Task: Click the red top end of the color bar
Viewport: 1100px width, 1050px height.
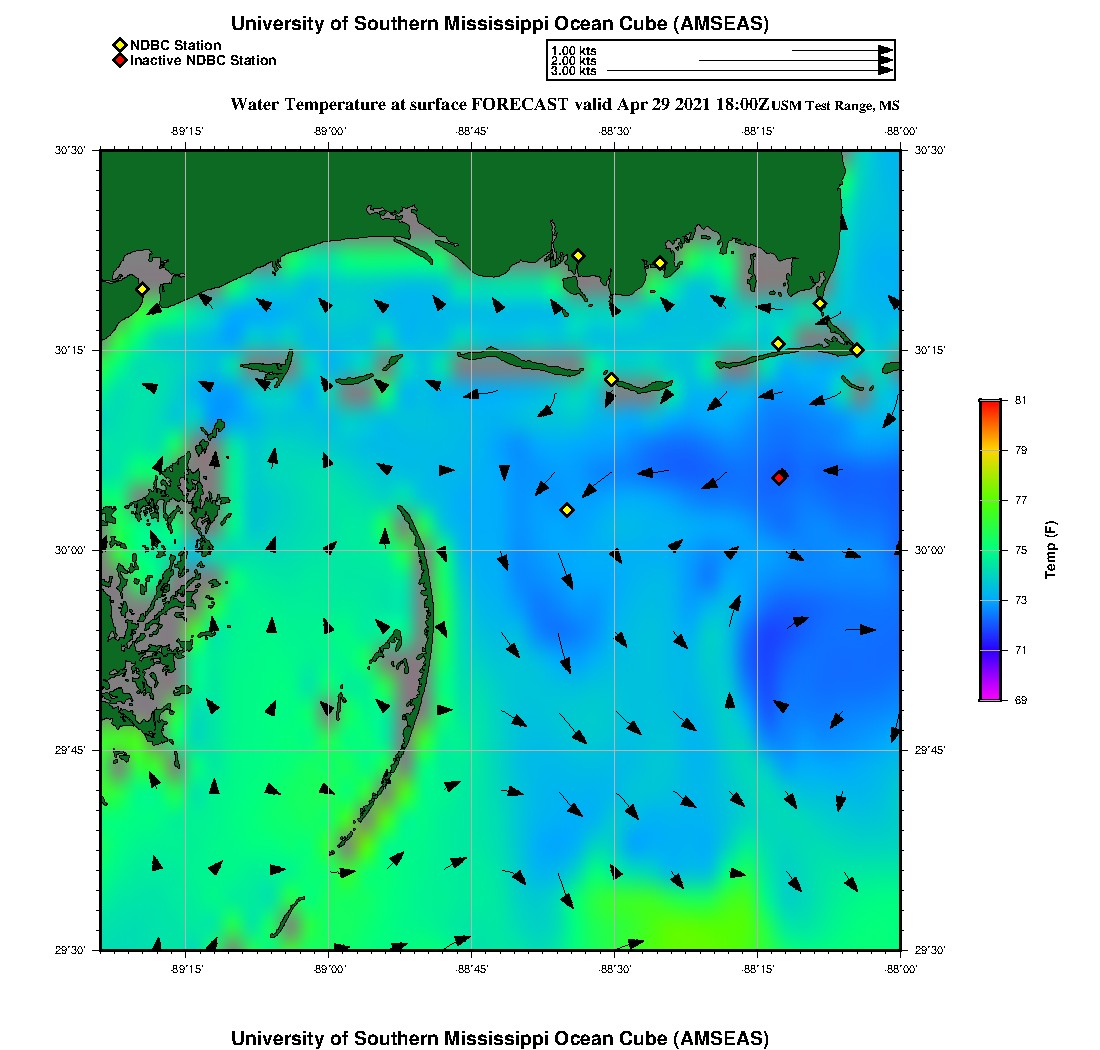Action: pos(990,404)
